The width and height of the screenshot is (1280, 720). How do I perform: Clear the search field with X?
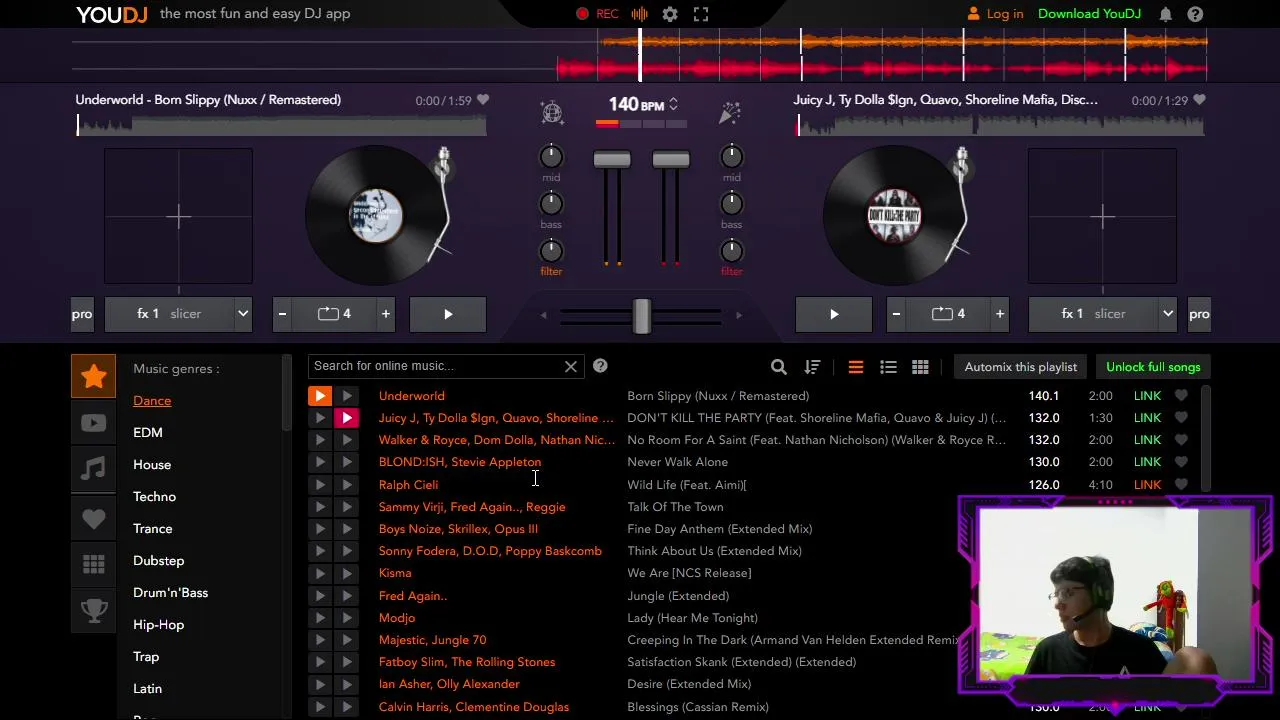click(571, 366)
